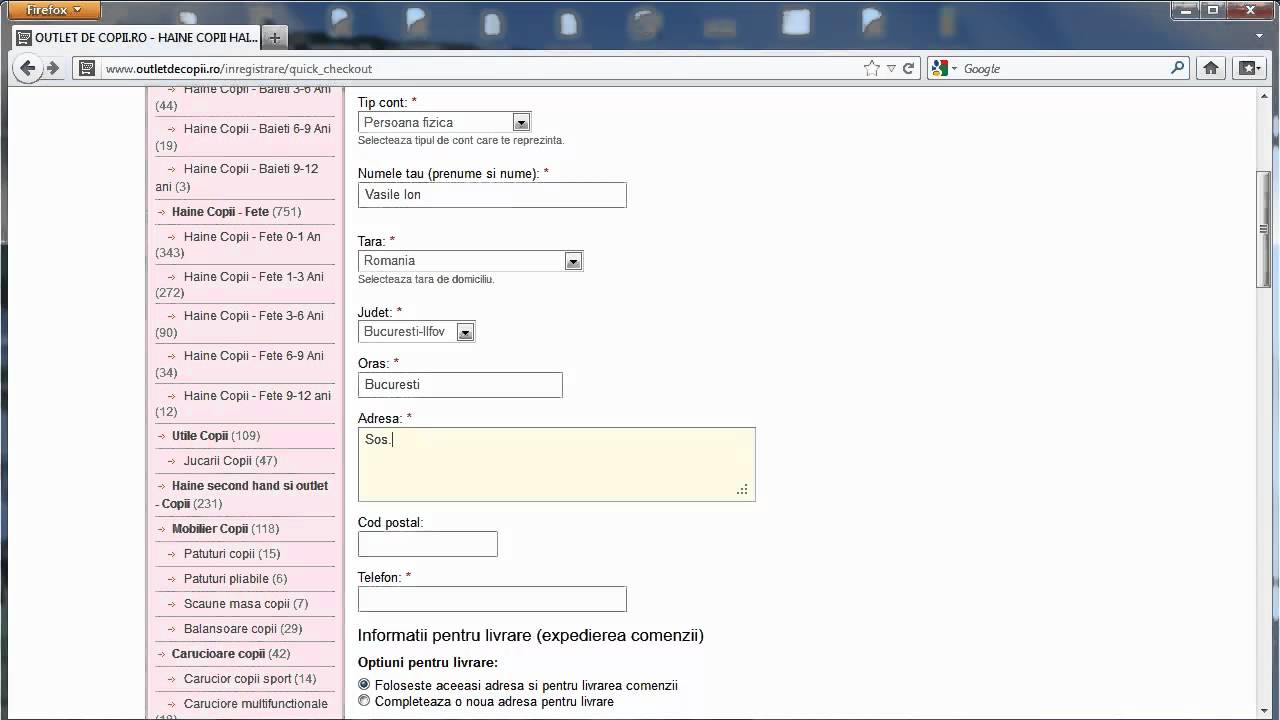Open a new tab with plus button
Screen dimensions: 1280x720
click(x=274, y=38)
